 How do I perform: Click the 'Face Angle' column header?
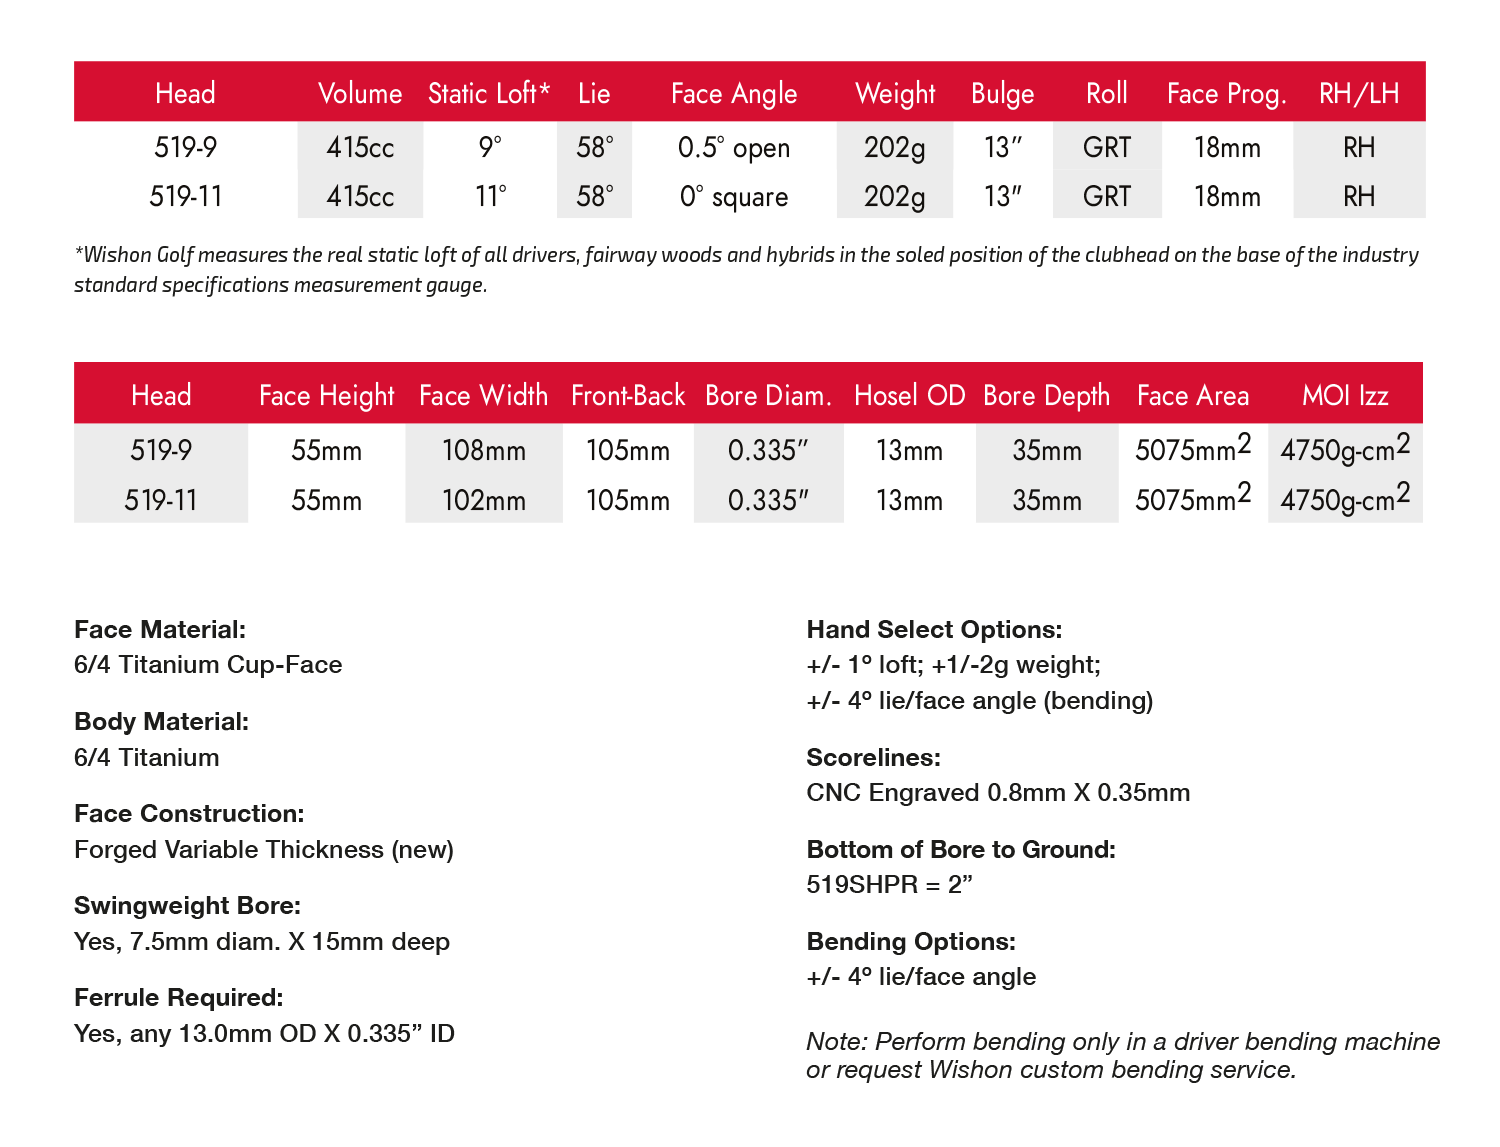pyautogui.click(x=734, y=94)
